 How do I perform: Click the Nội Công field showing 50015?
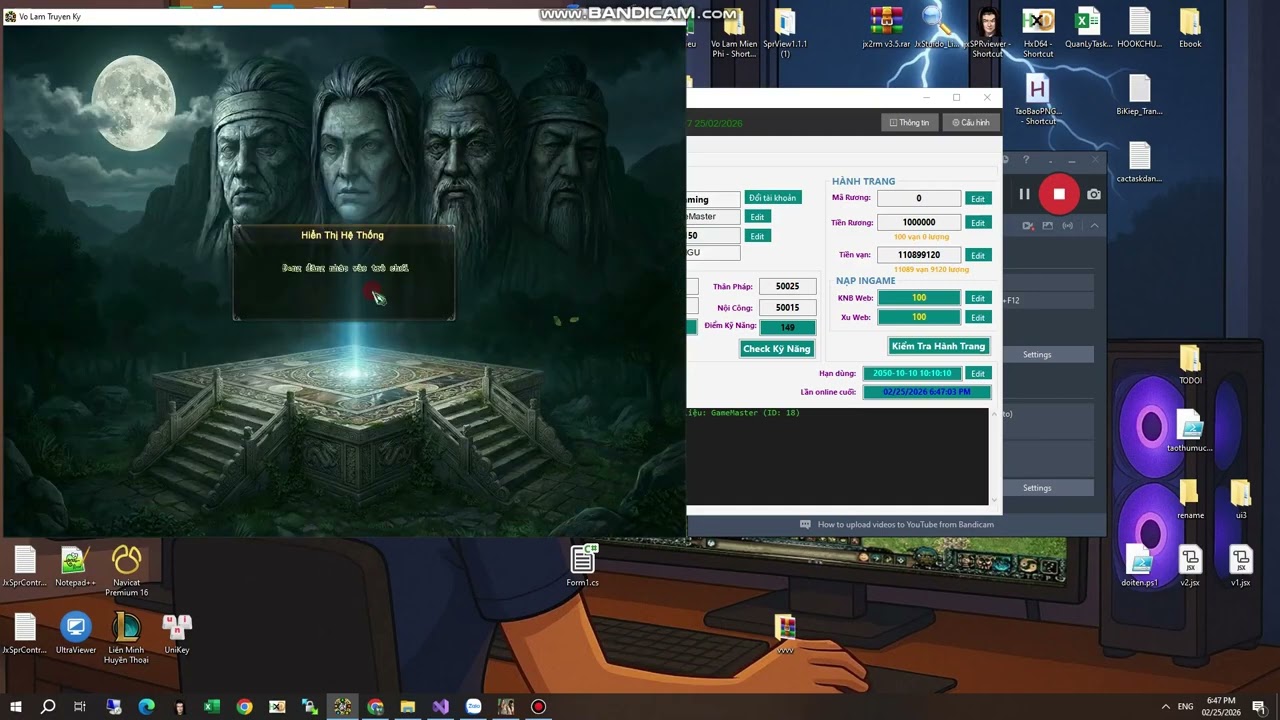[787, 307]
